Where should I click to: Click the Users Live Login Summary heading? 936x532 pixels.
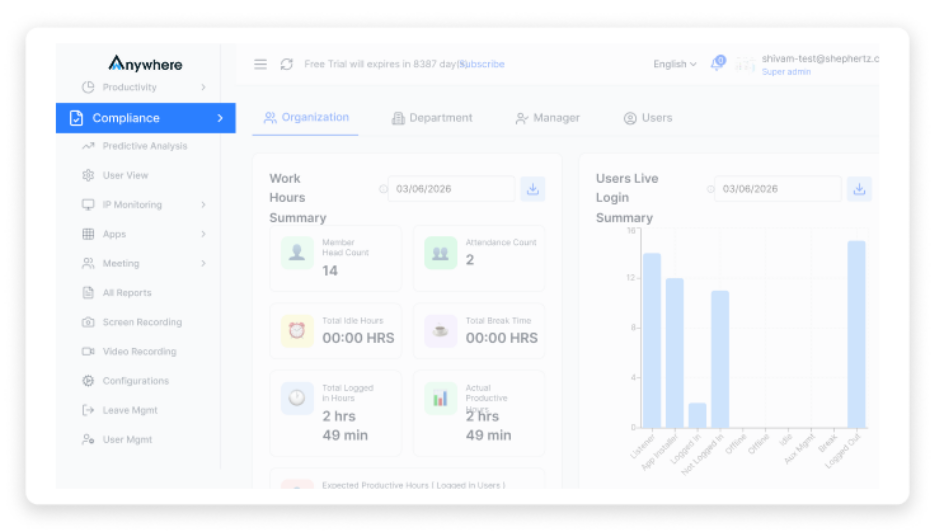coord(627,198)
